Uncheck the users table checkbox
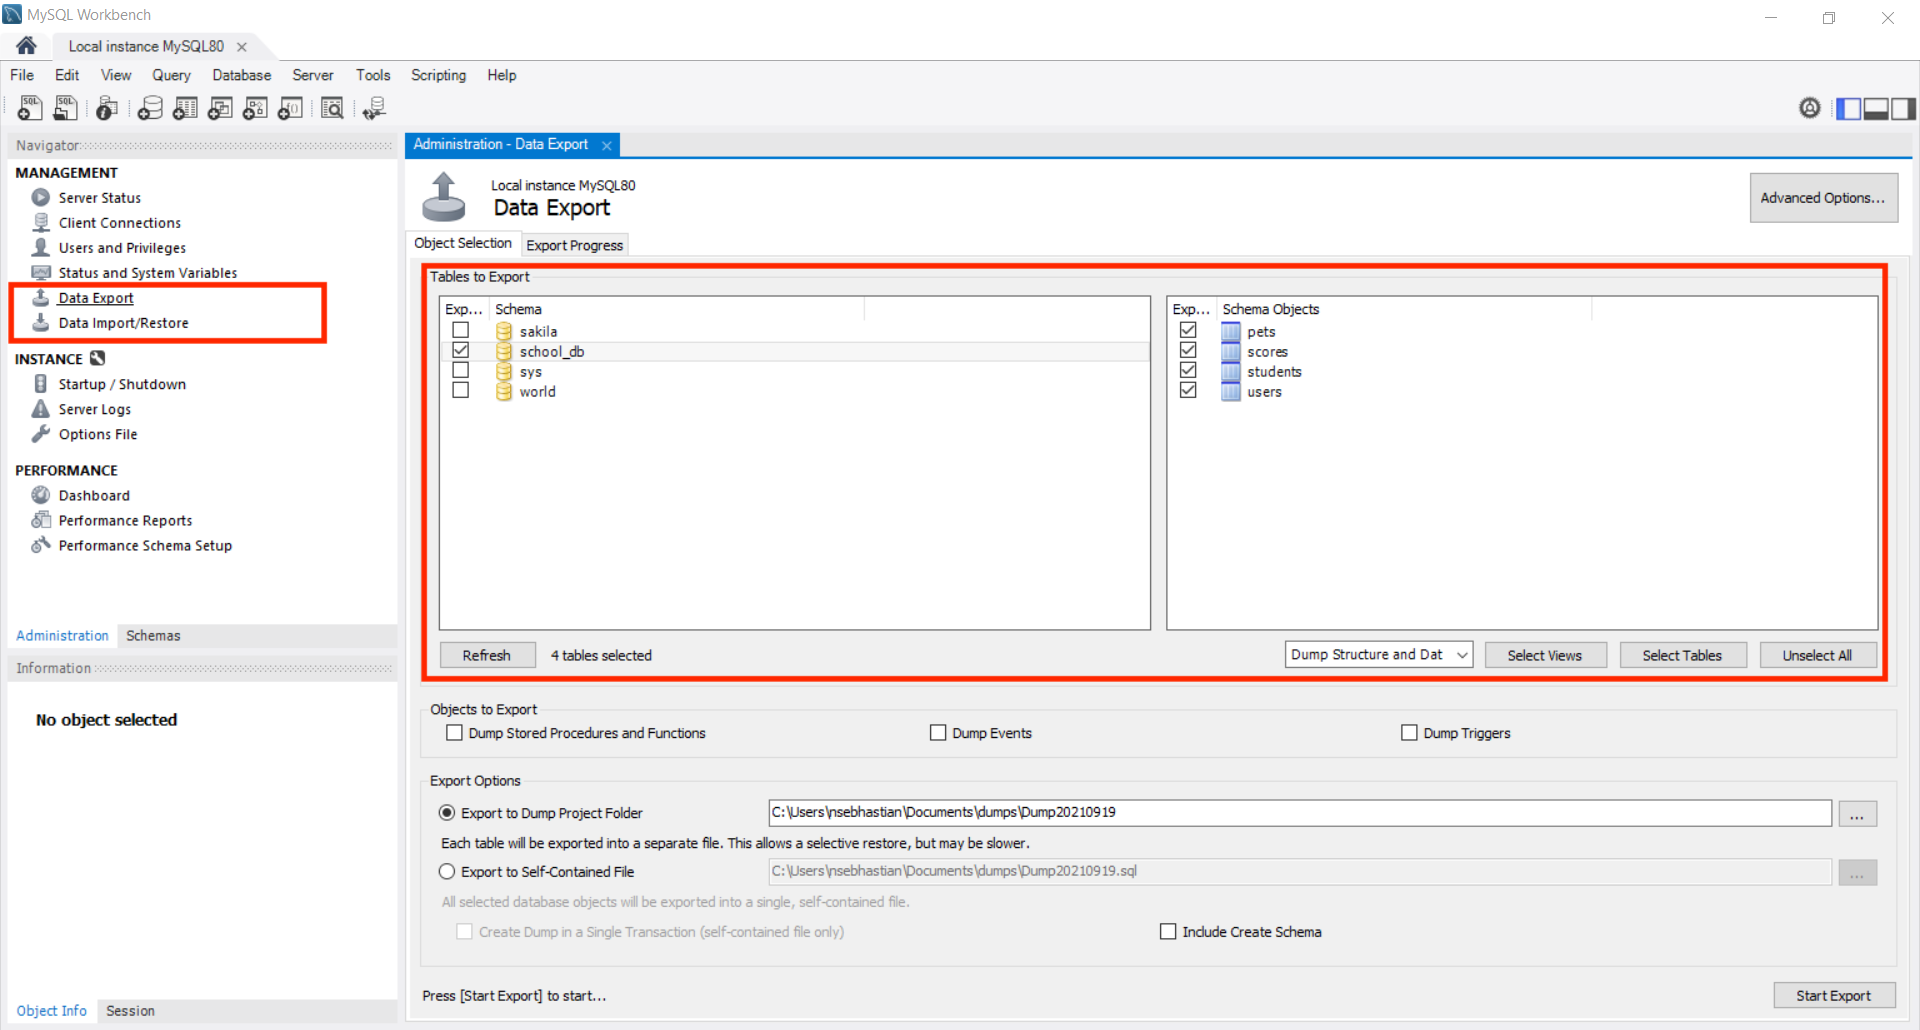1920x1030 pixels. pos(1188,390)
